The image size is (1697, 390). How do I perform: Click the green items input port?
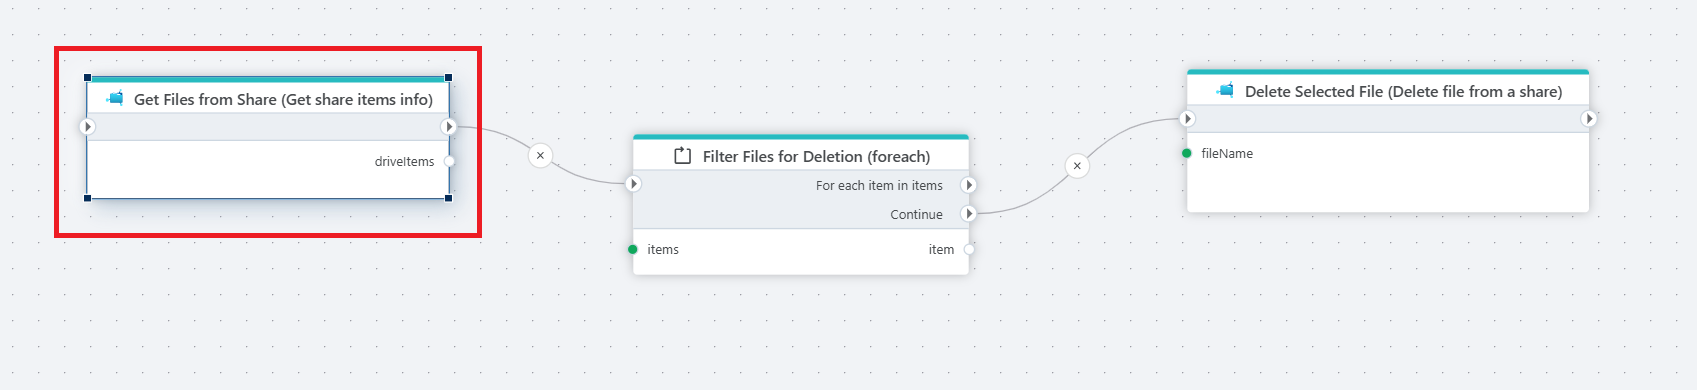633,249
